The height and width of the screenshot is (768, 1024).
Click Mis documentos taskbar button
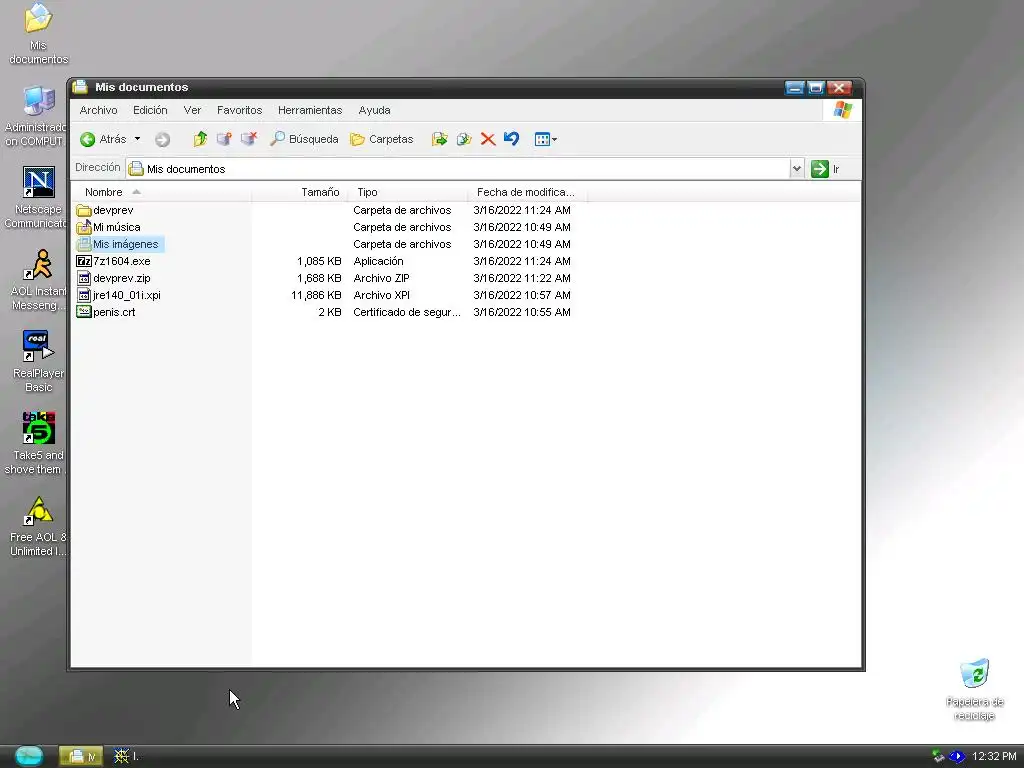[81, 756]
